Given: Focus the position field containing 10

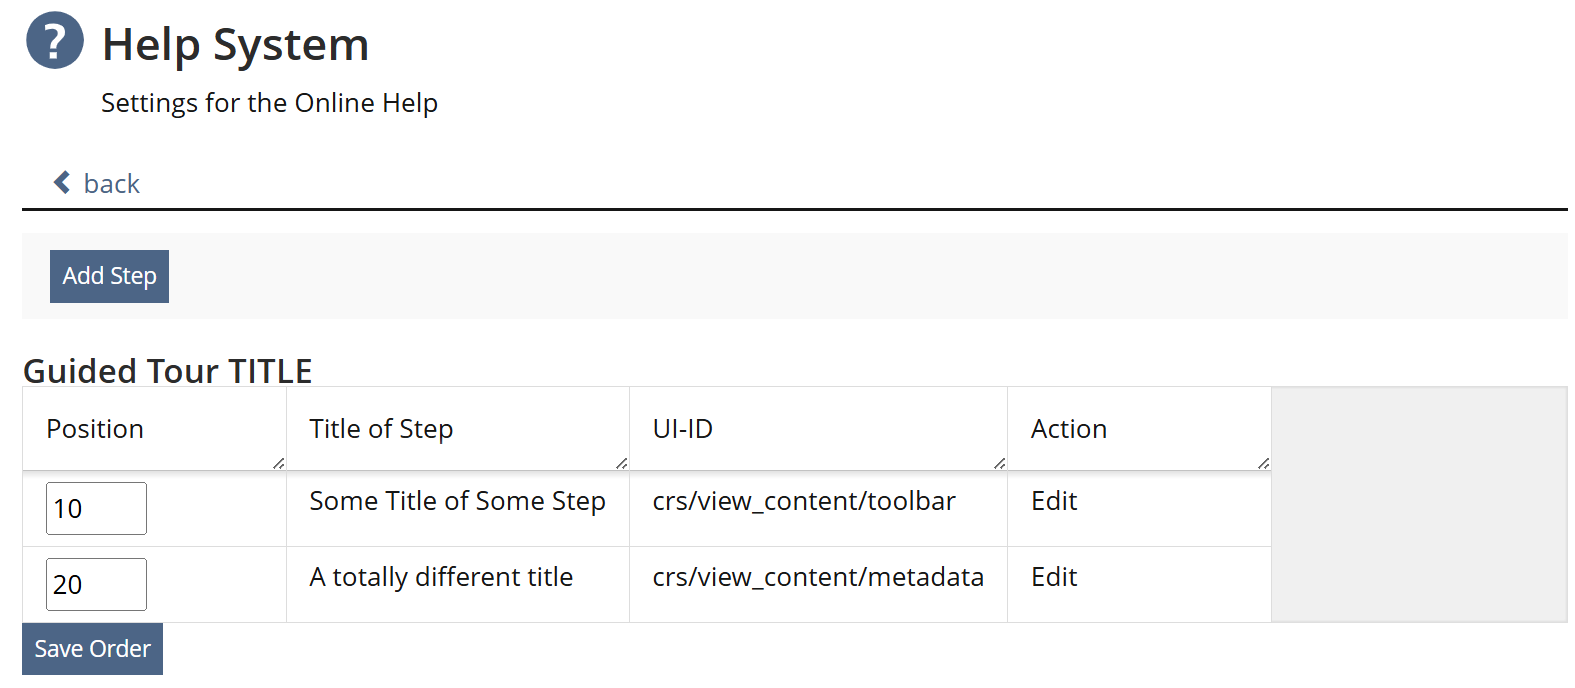Looking at the screenshot, I should click(96, 509).
